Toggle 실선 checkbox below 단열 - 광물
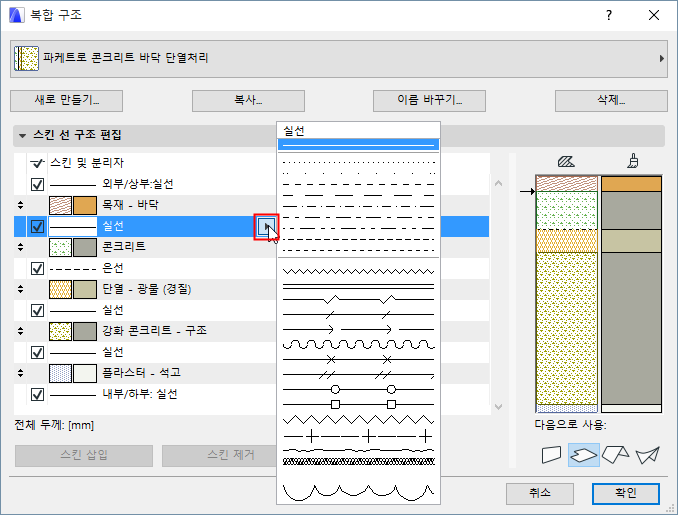Viewport: 678px width, 515px height. coord(38,310)
